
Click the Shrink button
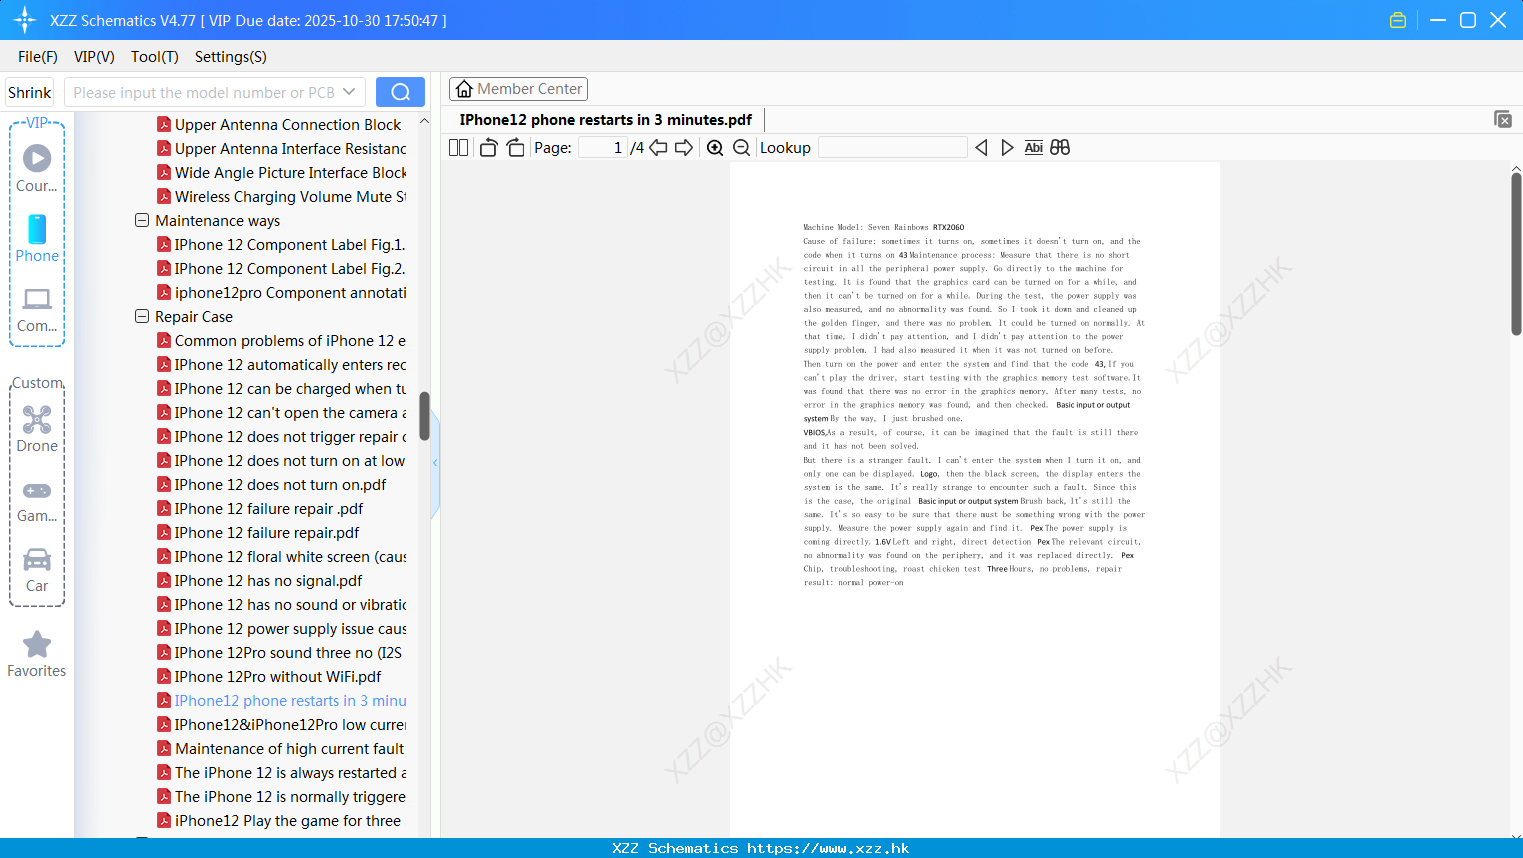(x=30, y=92)
